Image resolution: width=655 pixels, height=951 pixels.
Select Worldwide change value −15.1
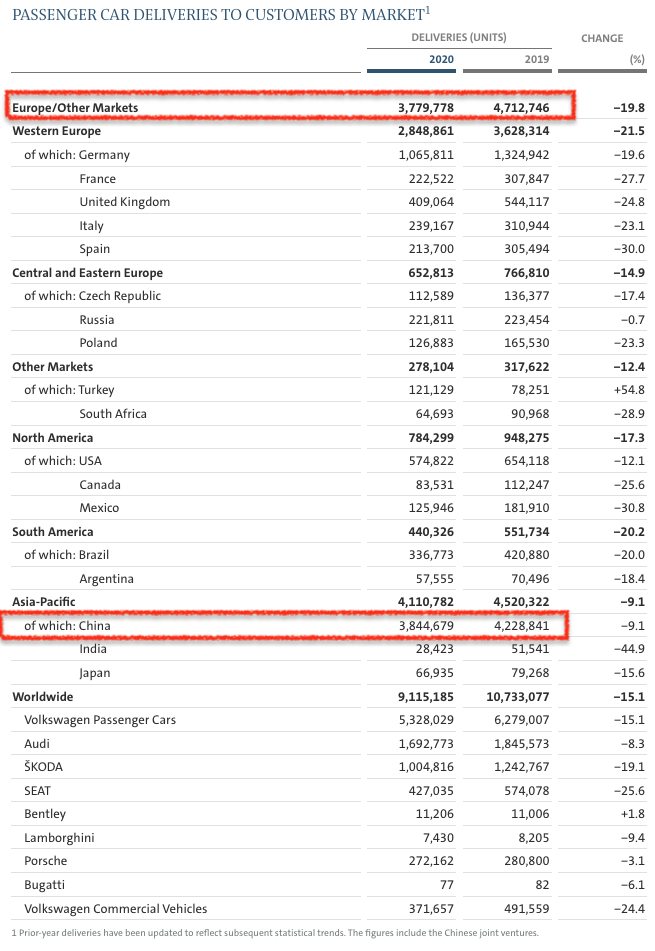pos(629,697)
